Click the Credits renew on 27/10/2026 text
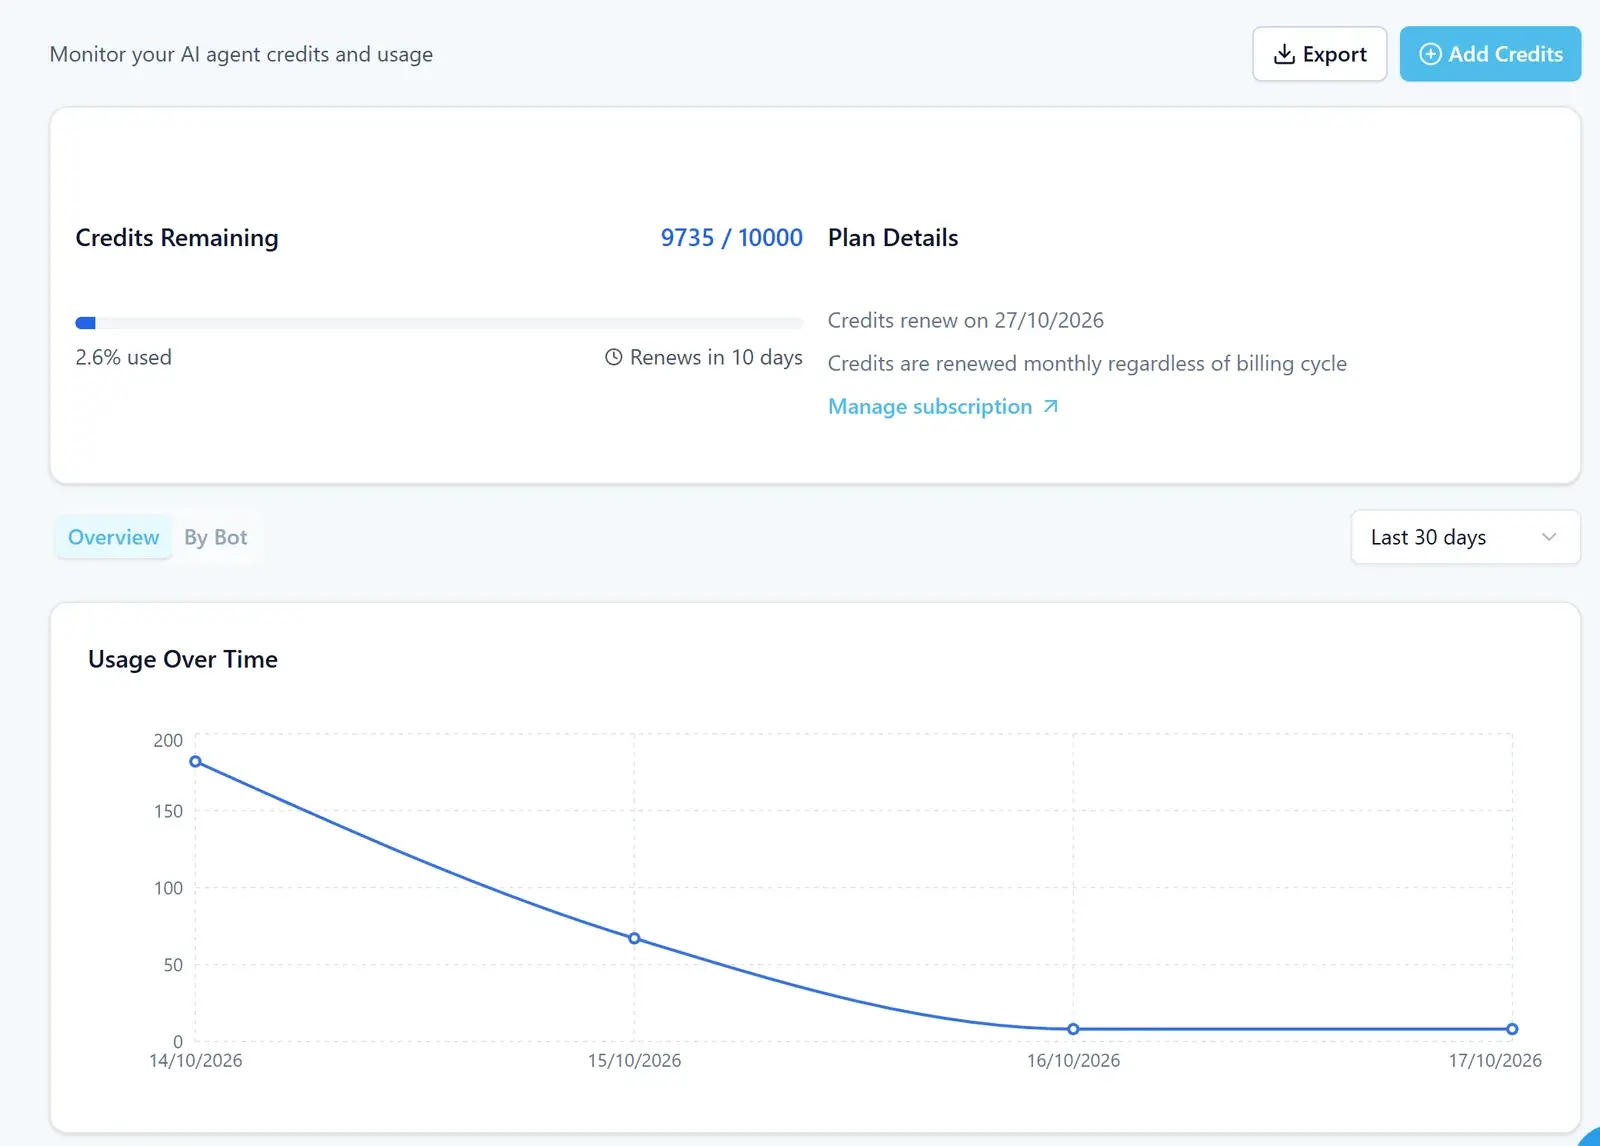This screenshot has height=1146, width=1600. [x=966, y=320]
